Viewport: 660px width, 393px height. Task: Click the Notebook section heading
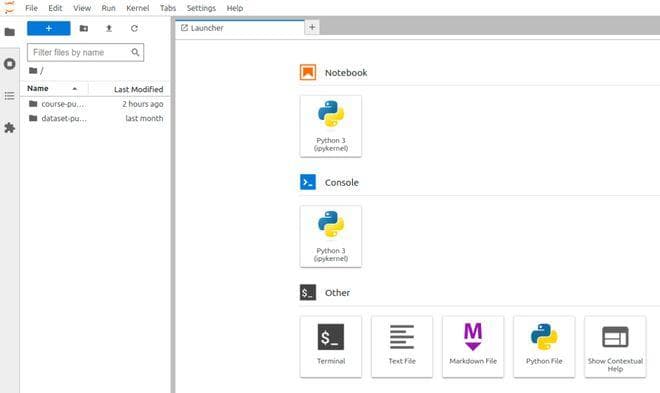pos(346,73)
